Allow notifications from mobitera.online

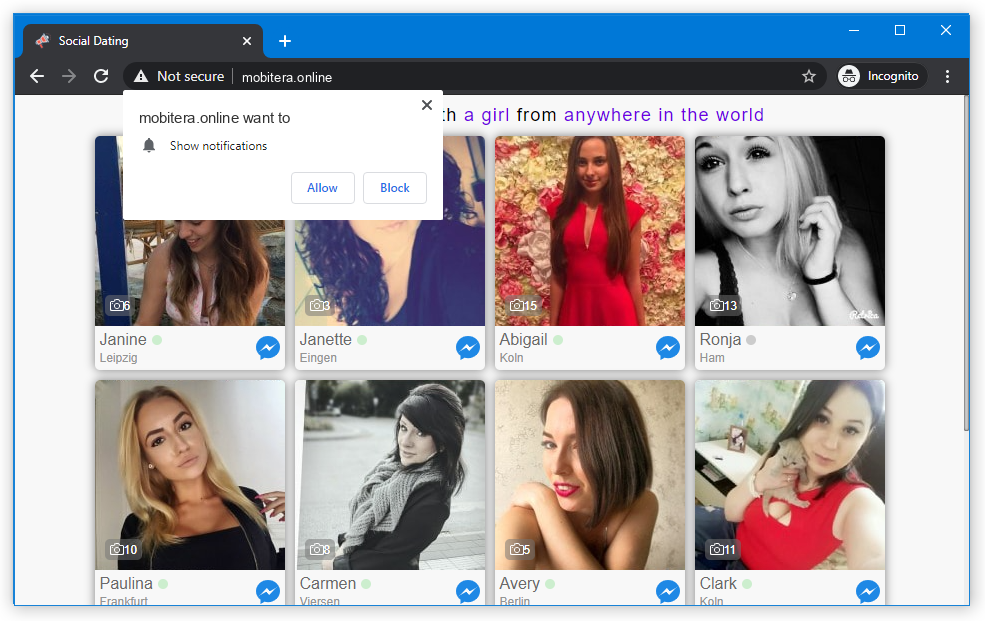tap(322, 187)
